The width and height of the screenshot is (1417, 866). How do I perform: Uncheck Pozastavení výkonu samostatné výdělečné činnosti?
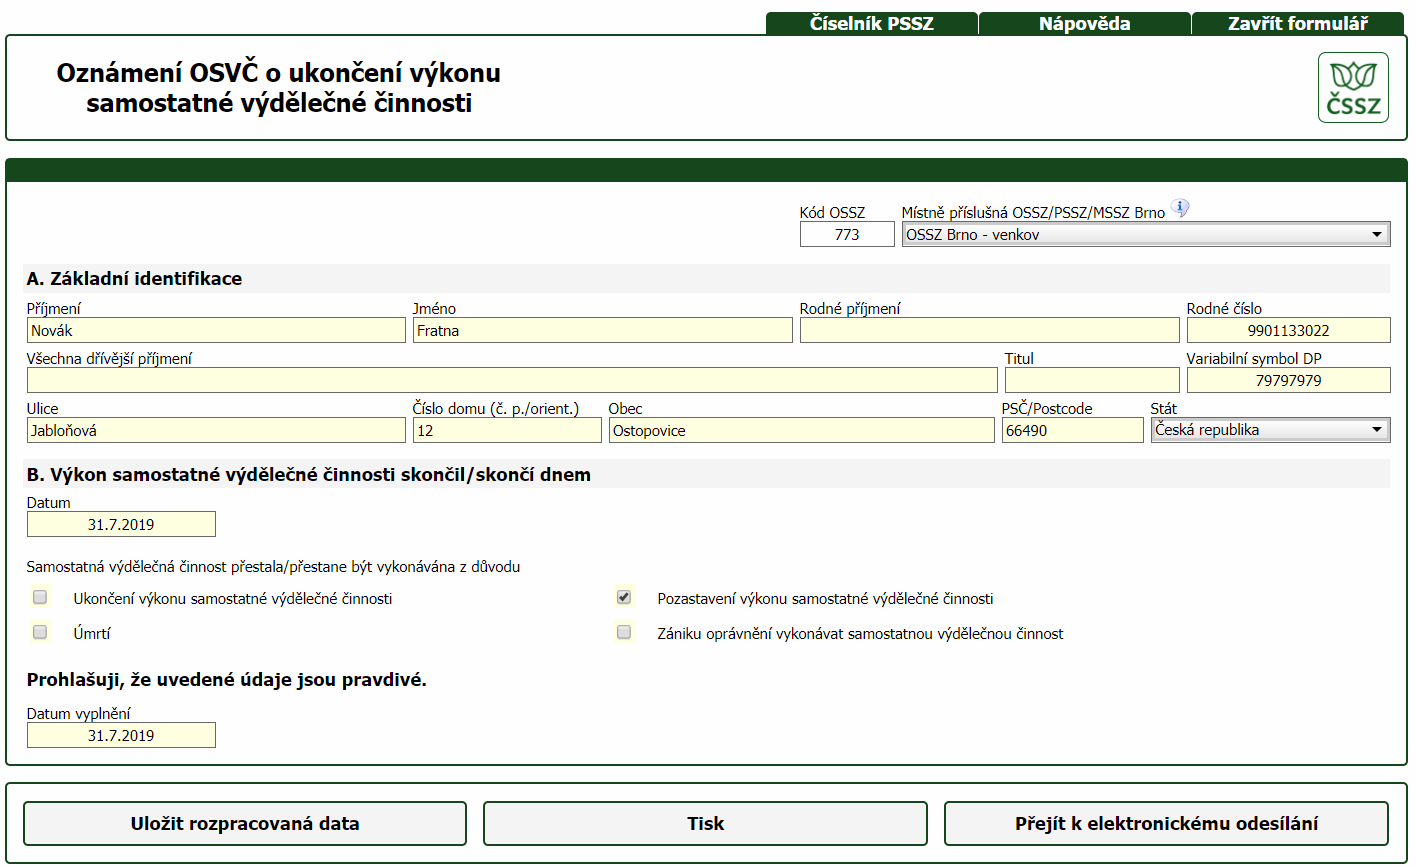click(x=624, y=597)
